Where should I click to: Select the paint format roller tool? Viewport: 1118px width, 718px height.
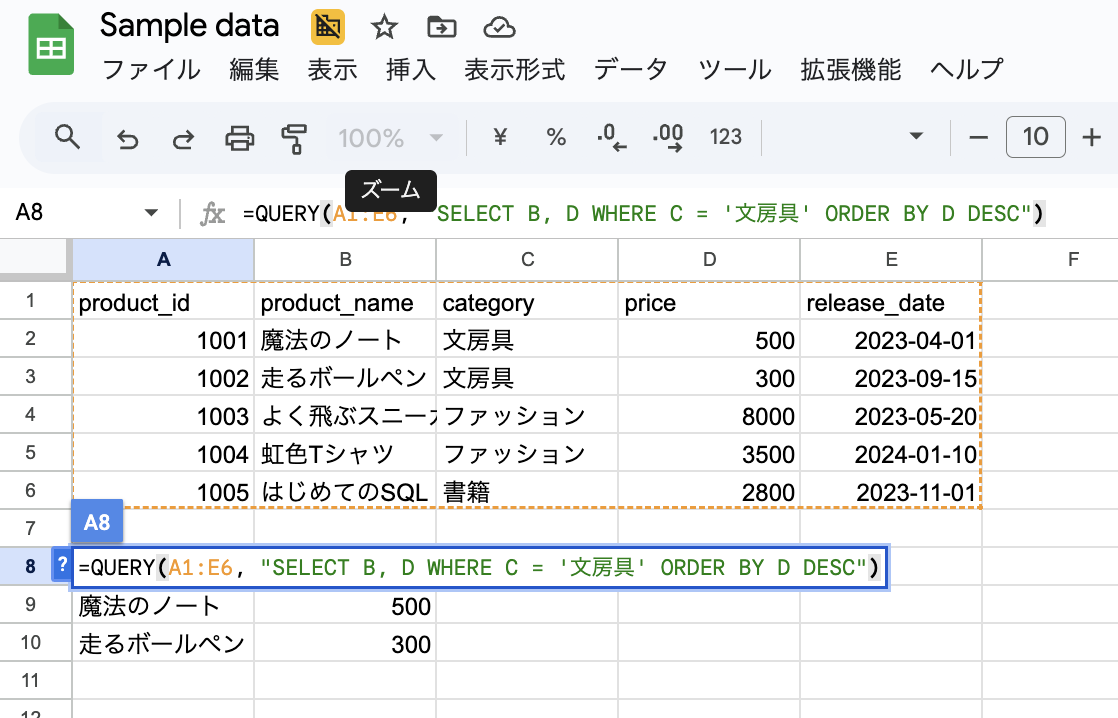(x=295, y=138)
